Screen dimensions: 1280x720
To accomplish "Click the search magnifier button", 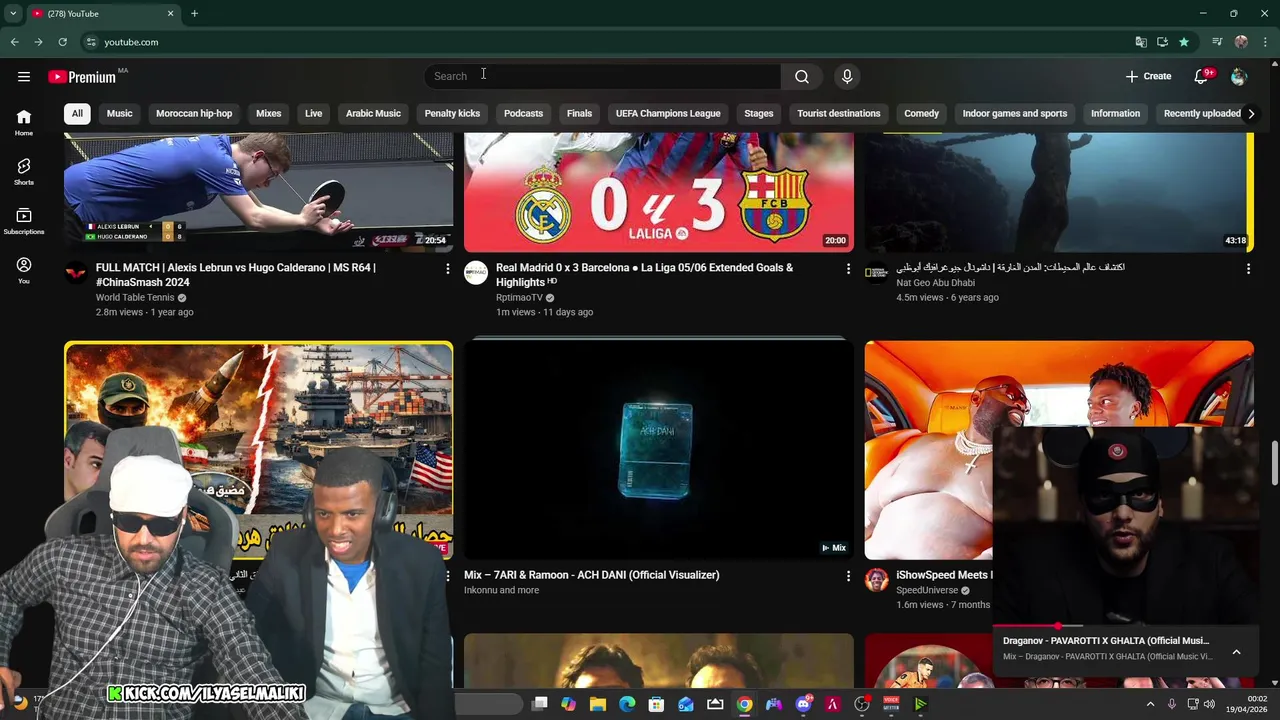I will coord(802,76).
